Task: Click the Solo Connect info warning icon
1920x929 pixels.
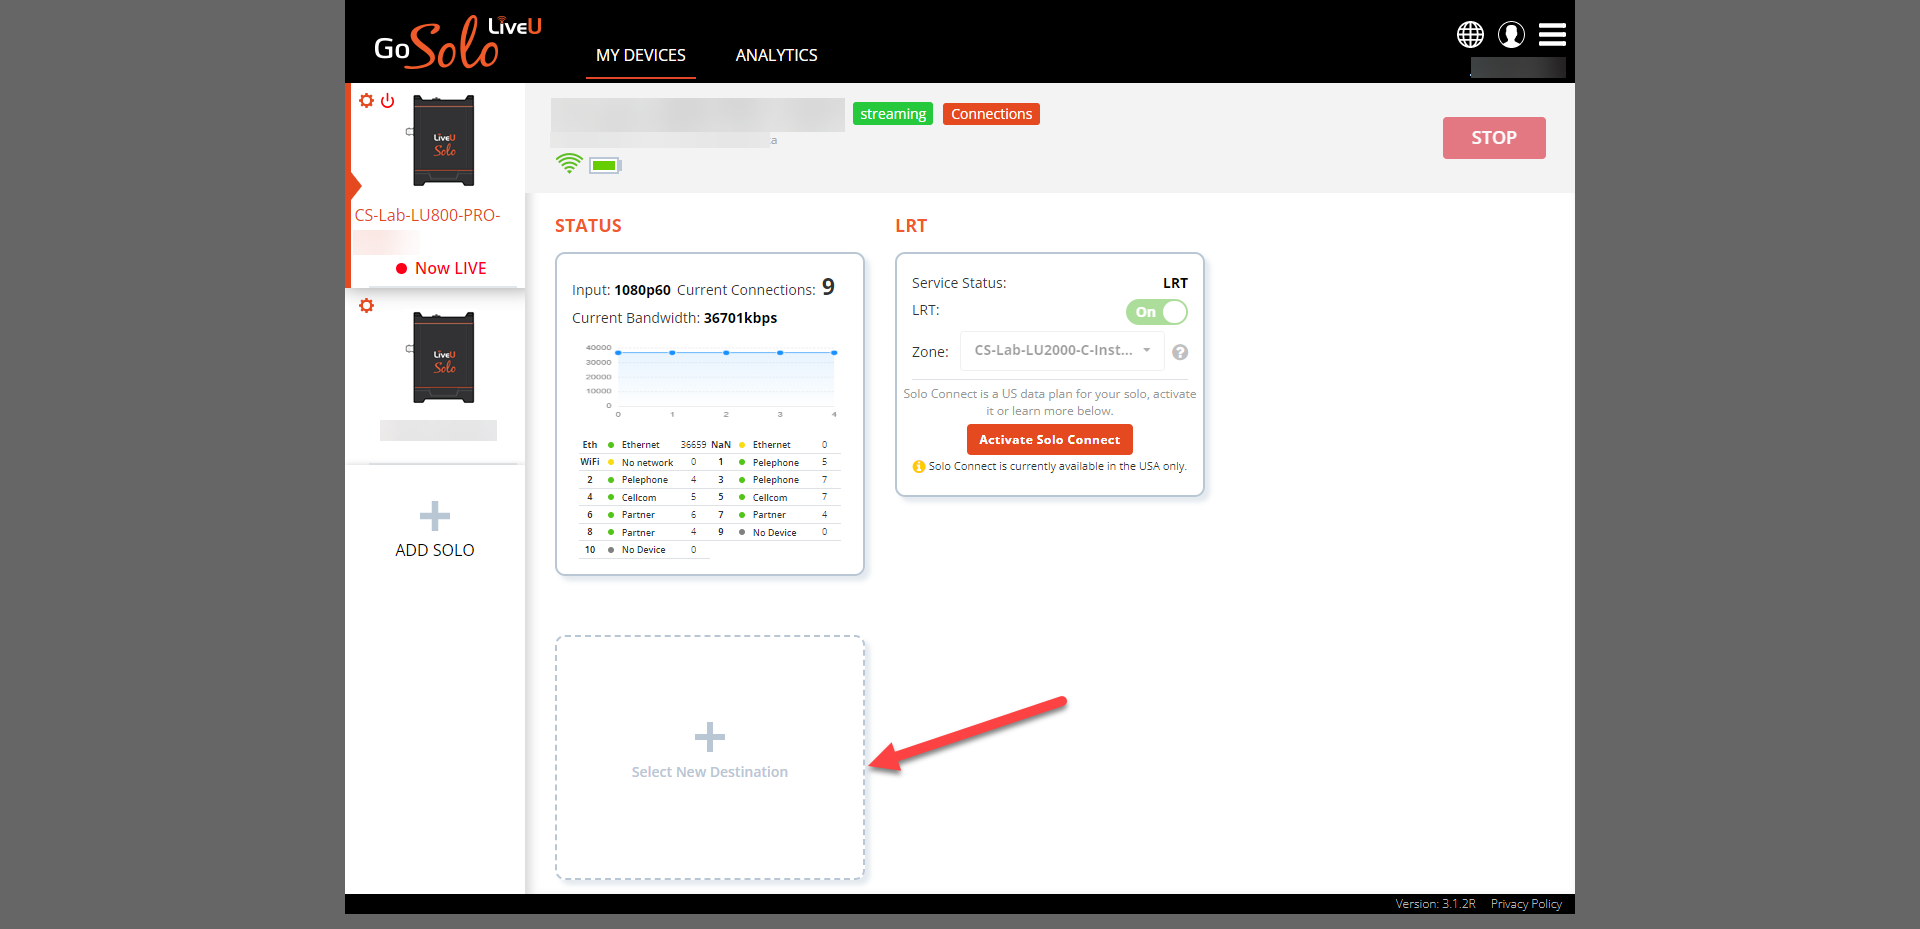Action: point(919,466)
